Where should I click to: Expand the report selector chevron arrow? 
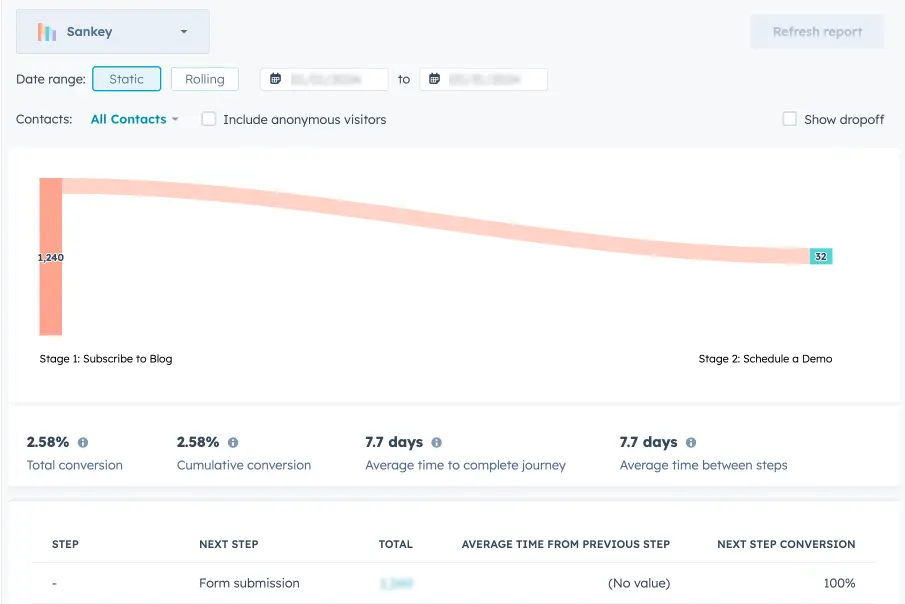[x=183, y=31]
